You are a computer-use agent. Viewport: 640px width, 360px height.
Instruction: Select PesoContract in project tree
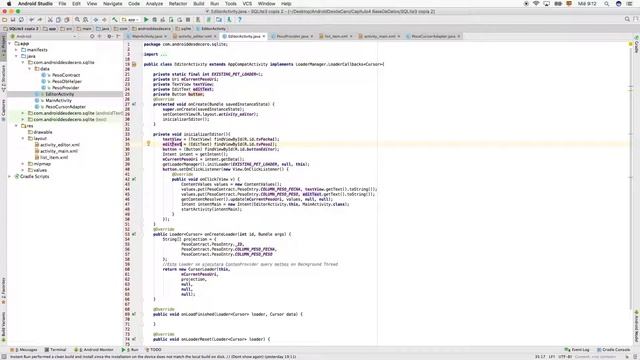click(x=66, y=75)
